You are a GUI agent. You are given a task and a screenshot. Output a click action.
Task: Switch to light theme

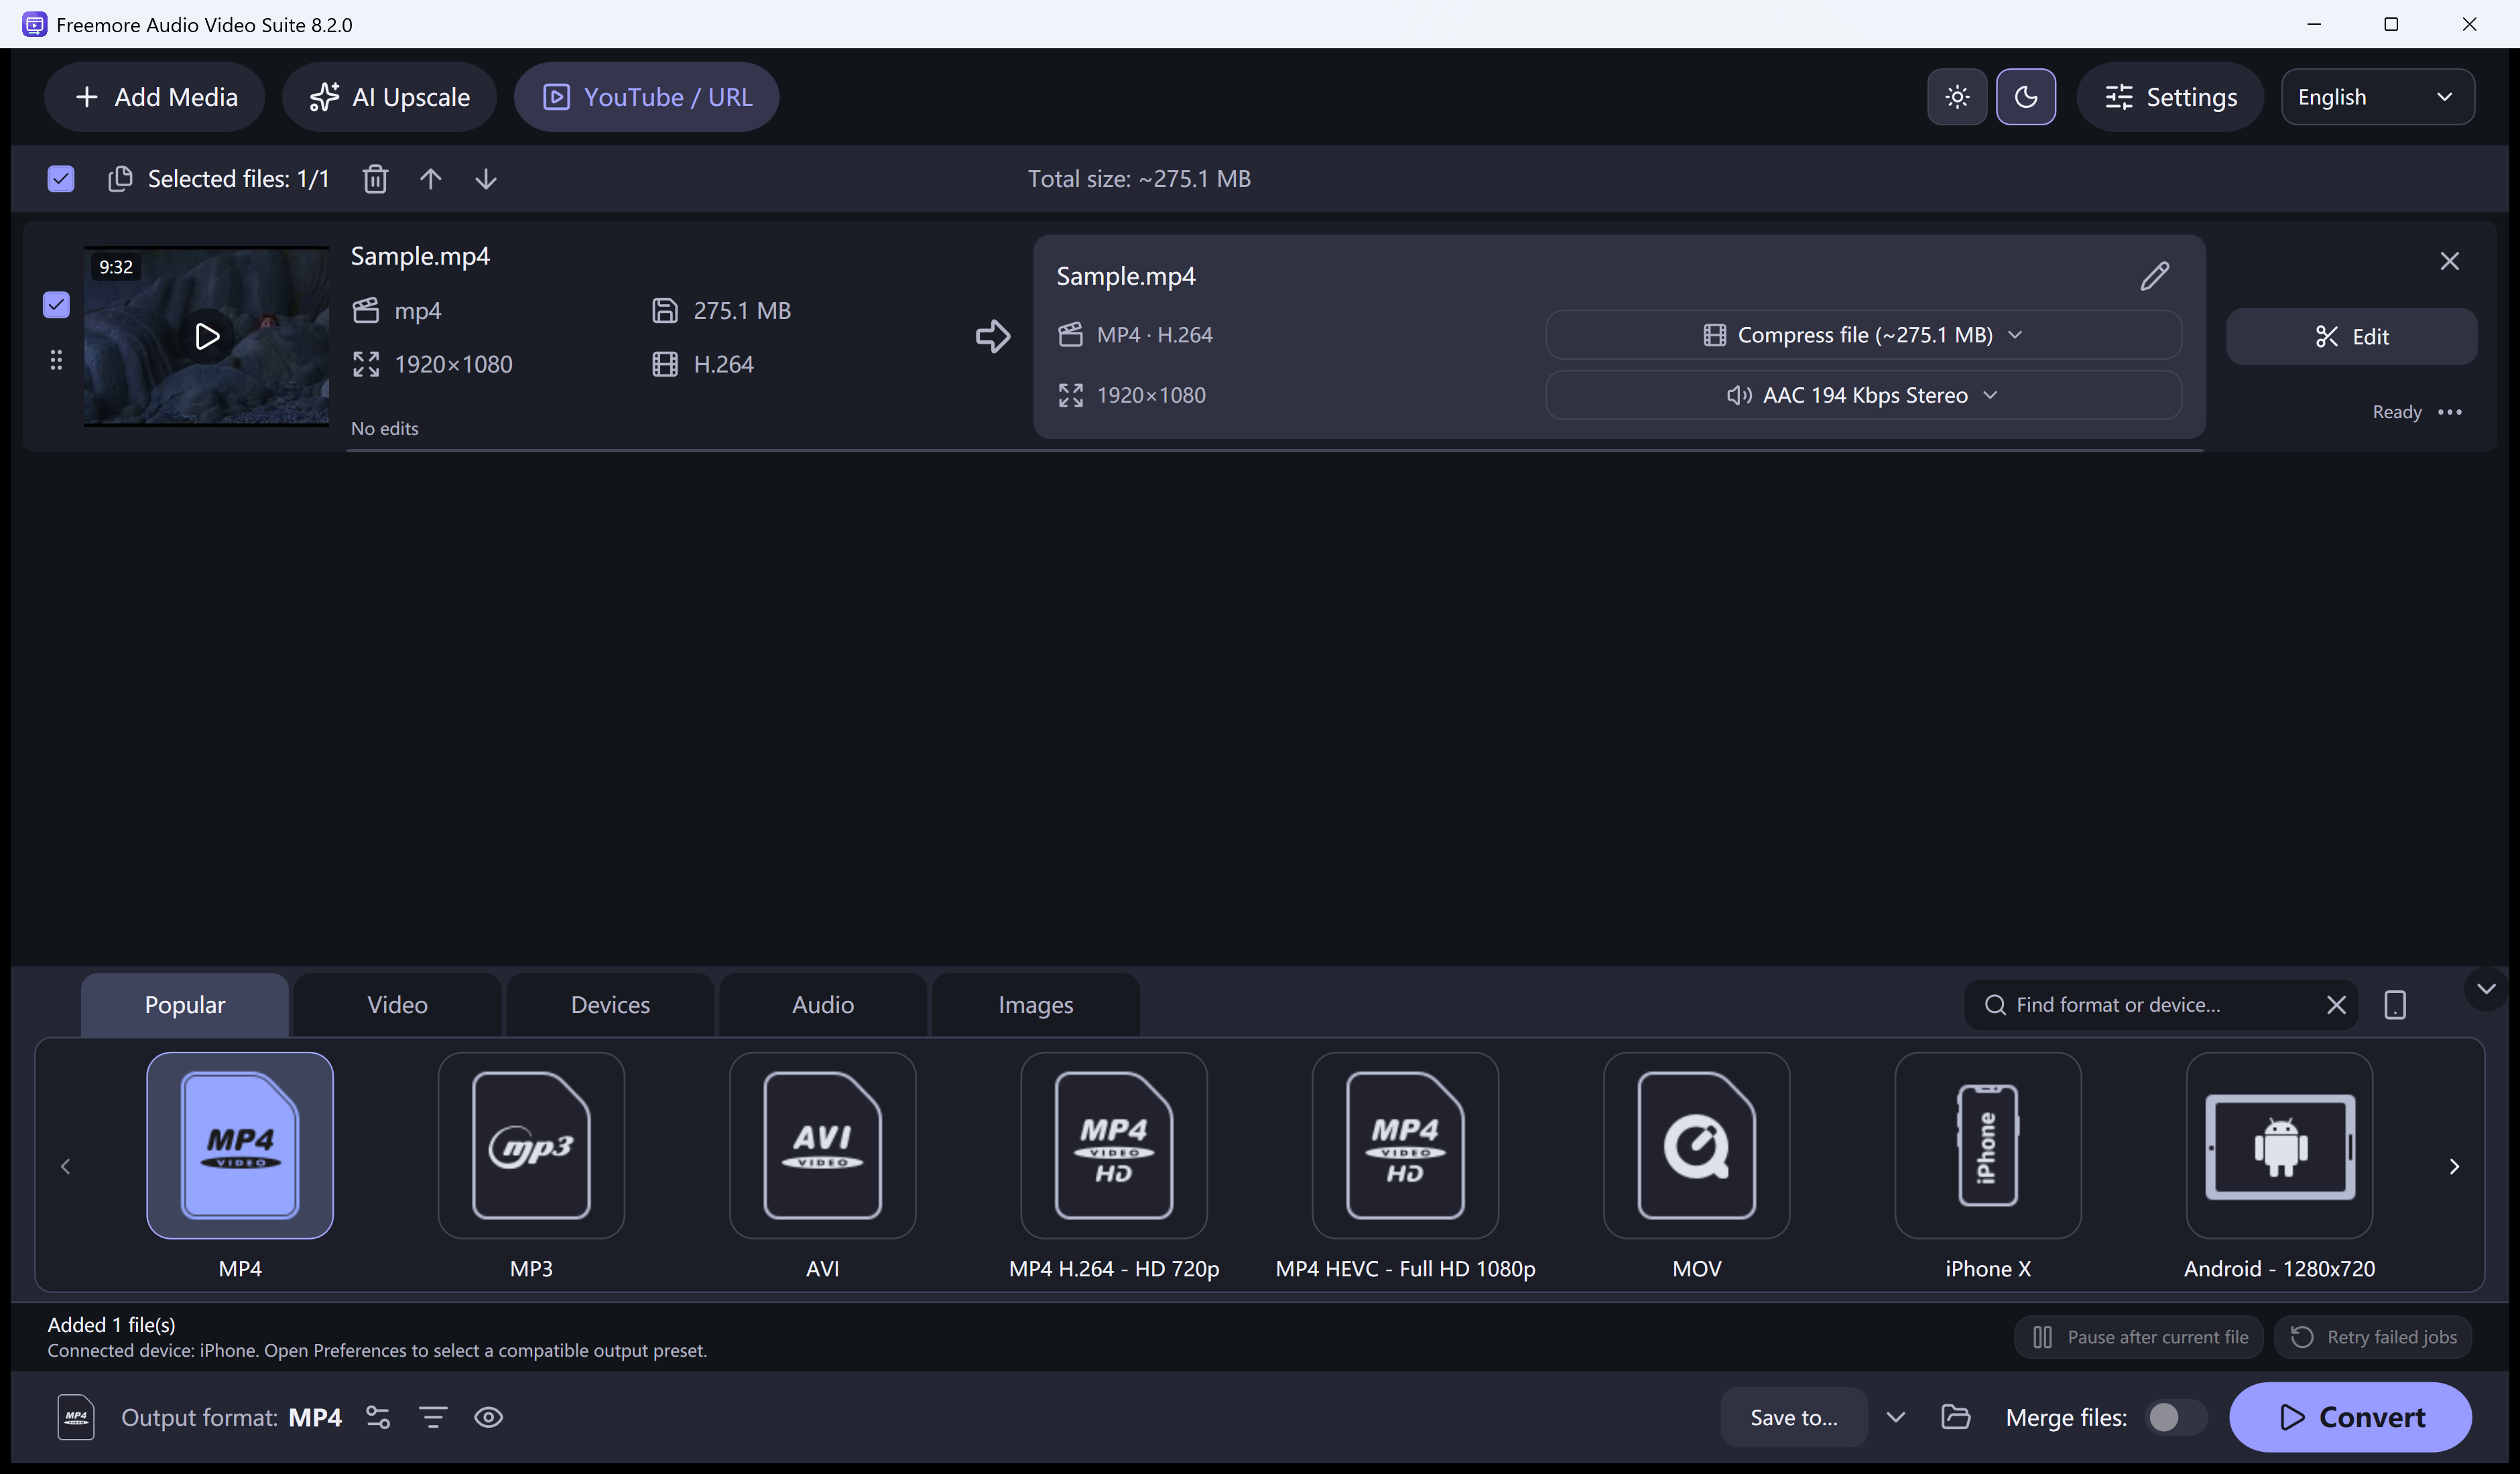(1957, 97)
